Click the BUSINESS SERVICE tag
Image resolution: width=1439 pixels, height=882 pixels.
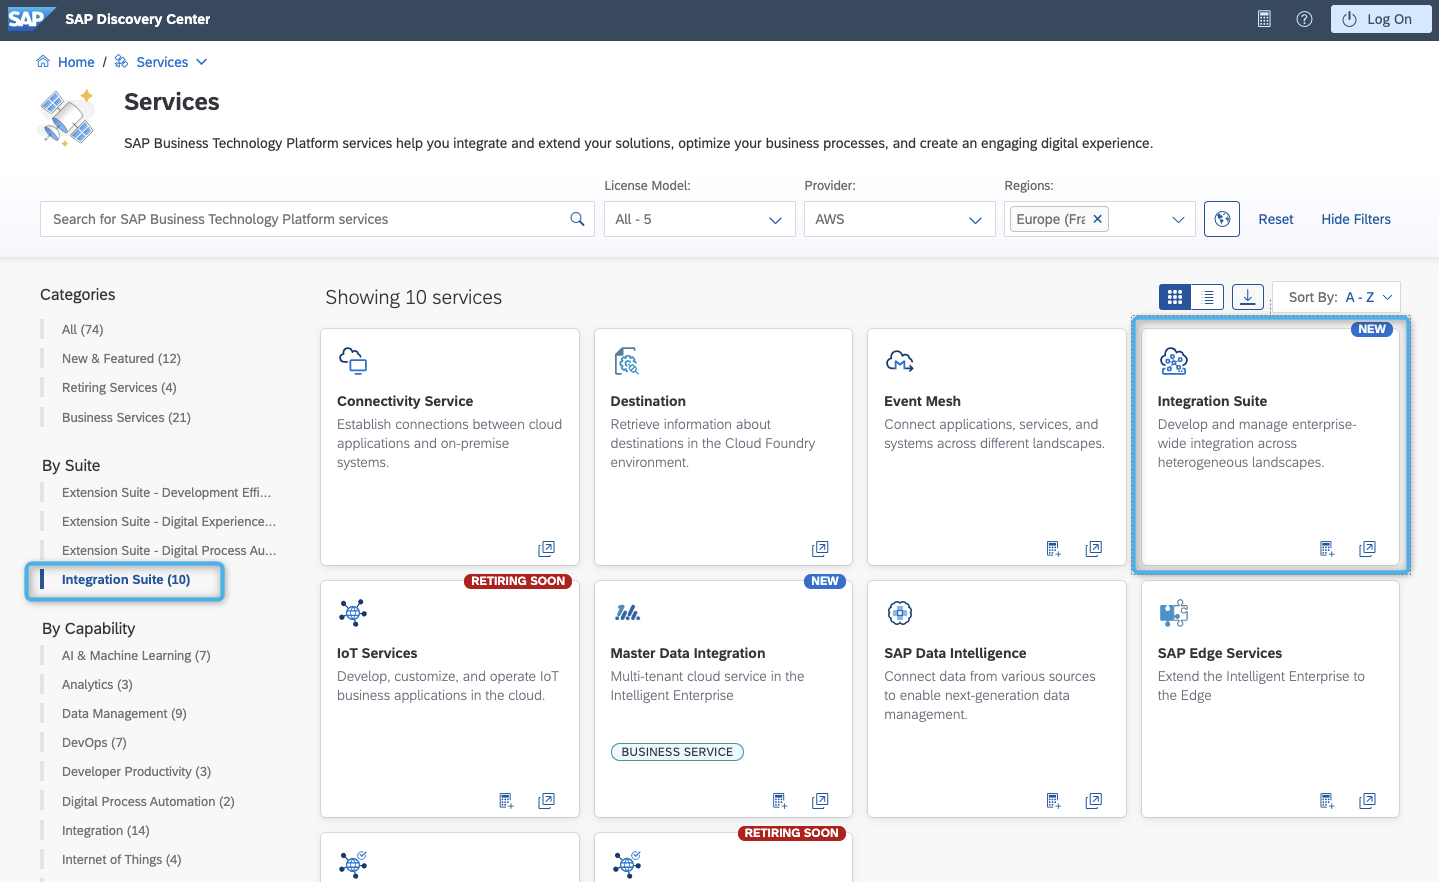(677, 752)
